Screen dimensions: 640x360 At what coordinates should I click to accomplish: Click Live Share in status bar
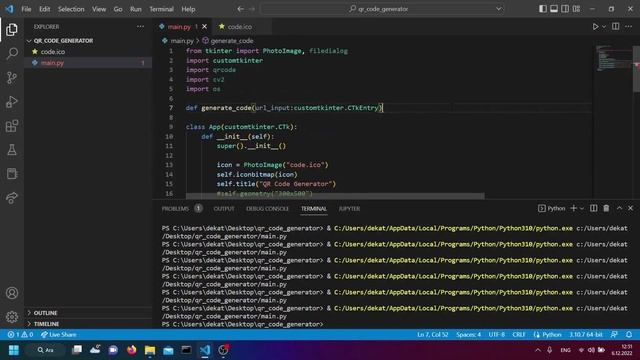[58, 334]
